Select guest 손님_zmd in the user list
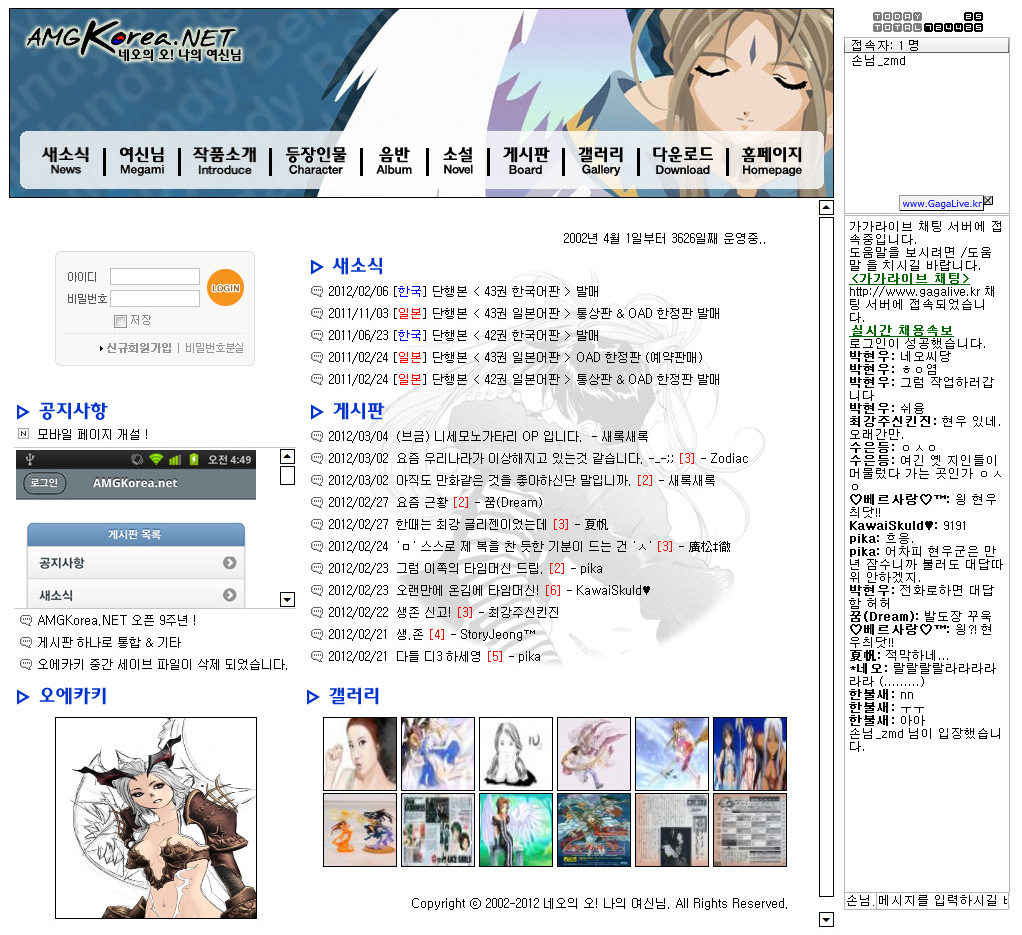 tap(879, 61)
